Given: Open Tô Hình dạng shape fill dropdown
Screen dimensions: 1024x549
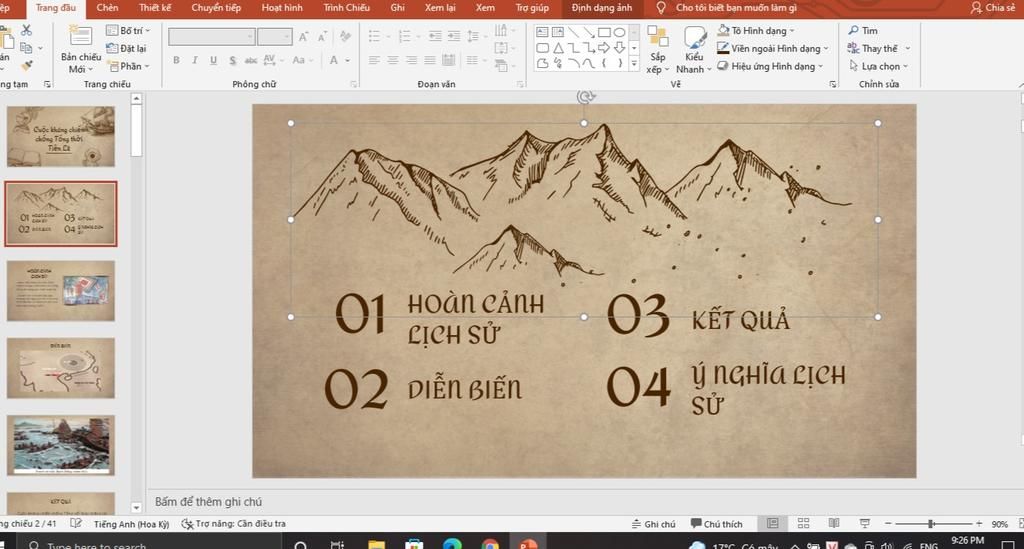Looking at the screenshot, I should pos(756,31).
